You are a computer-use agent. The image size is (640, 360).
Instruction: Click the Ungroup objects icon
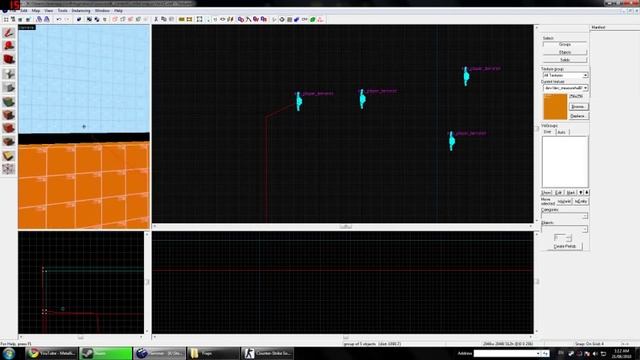[97, 19]
